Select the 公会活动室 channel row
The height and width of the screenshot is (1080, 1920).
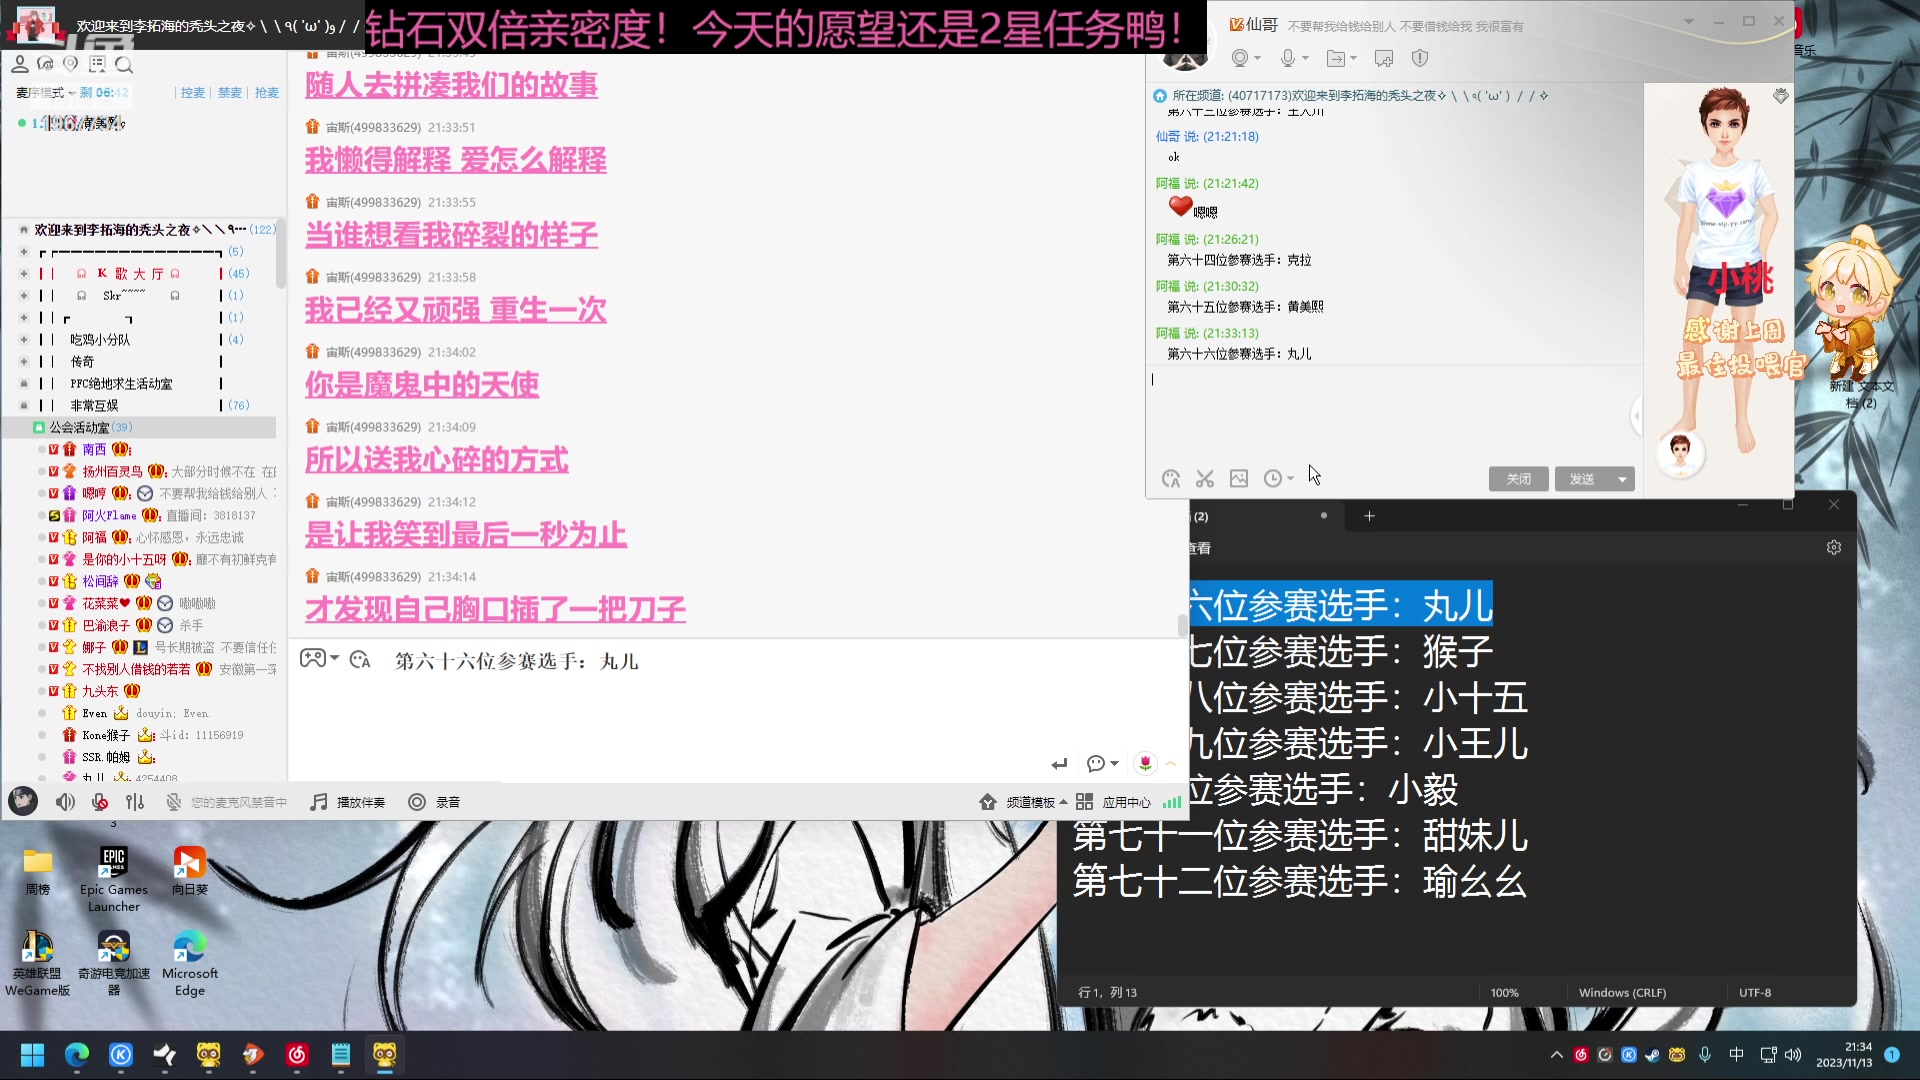[140, 427]
